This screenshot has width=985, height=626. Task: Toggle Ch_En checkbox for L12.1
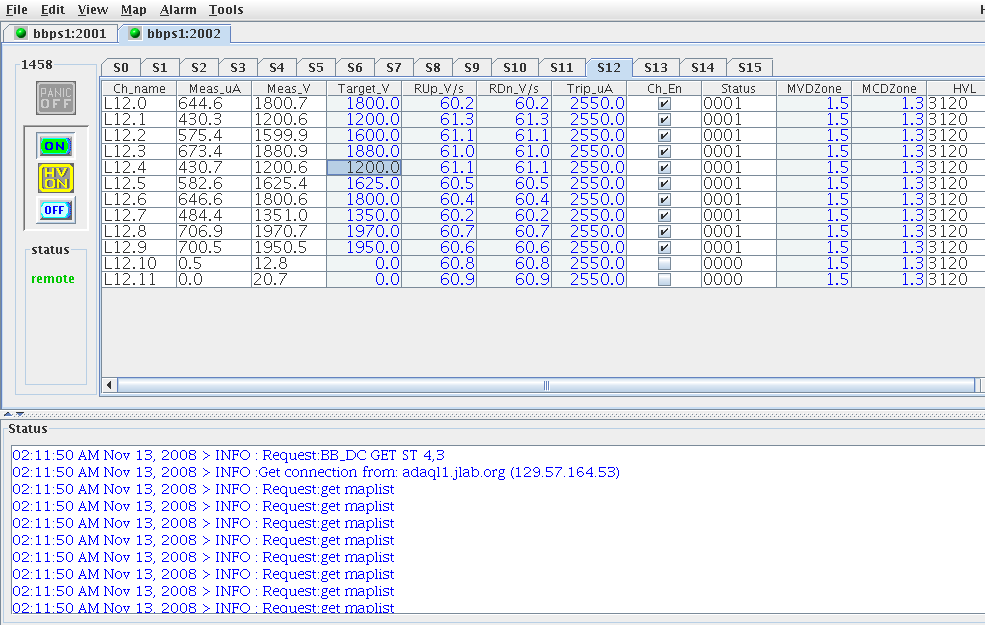click(x=664, y=119)
